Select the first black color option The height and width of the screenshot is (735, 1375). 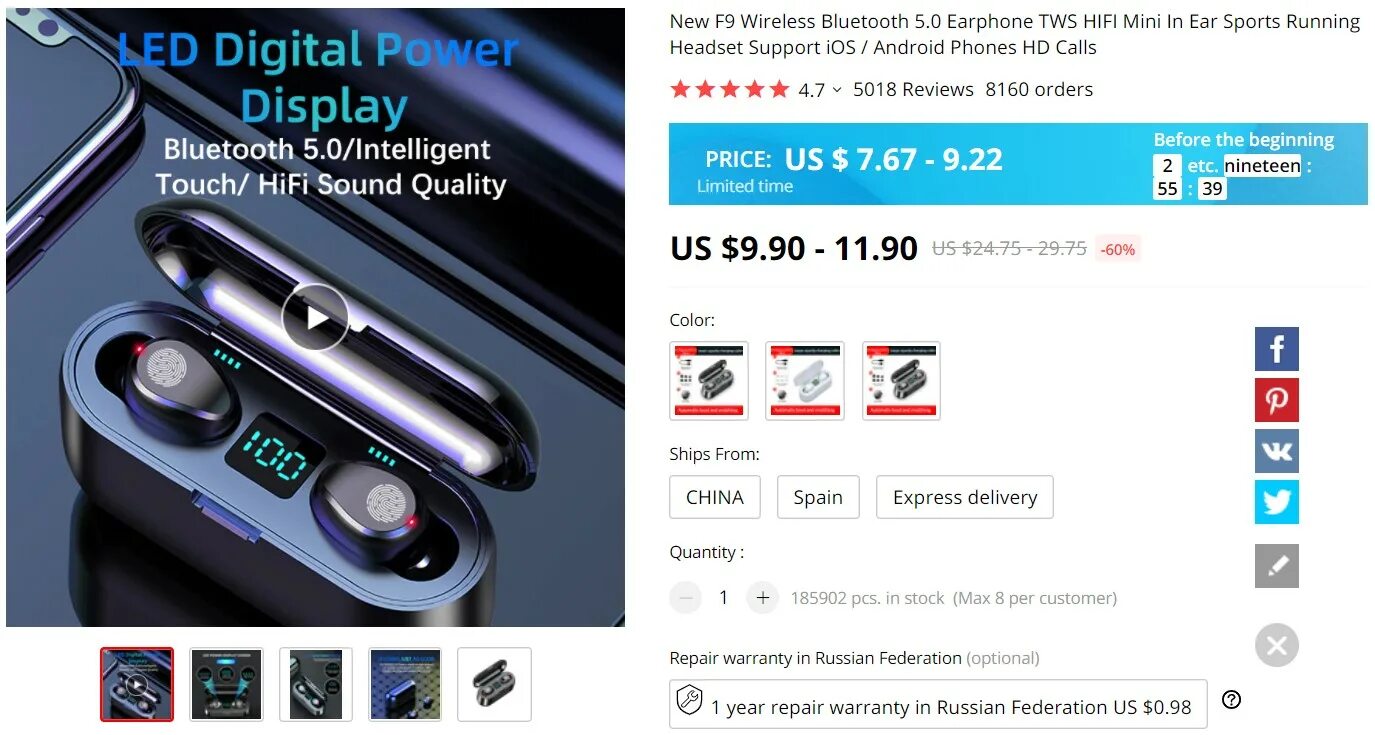pyautogui.click(x=709, y=380)
